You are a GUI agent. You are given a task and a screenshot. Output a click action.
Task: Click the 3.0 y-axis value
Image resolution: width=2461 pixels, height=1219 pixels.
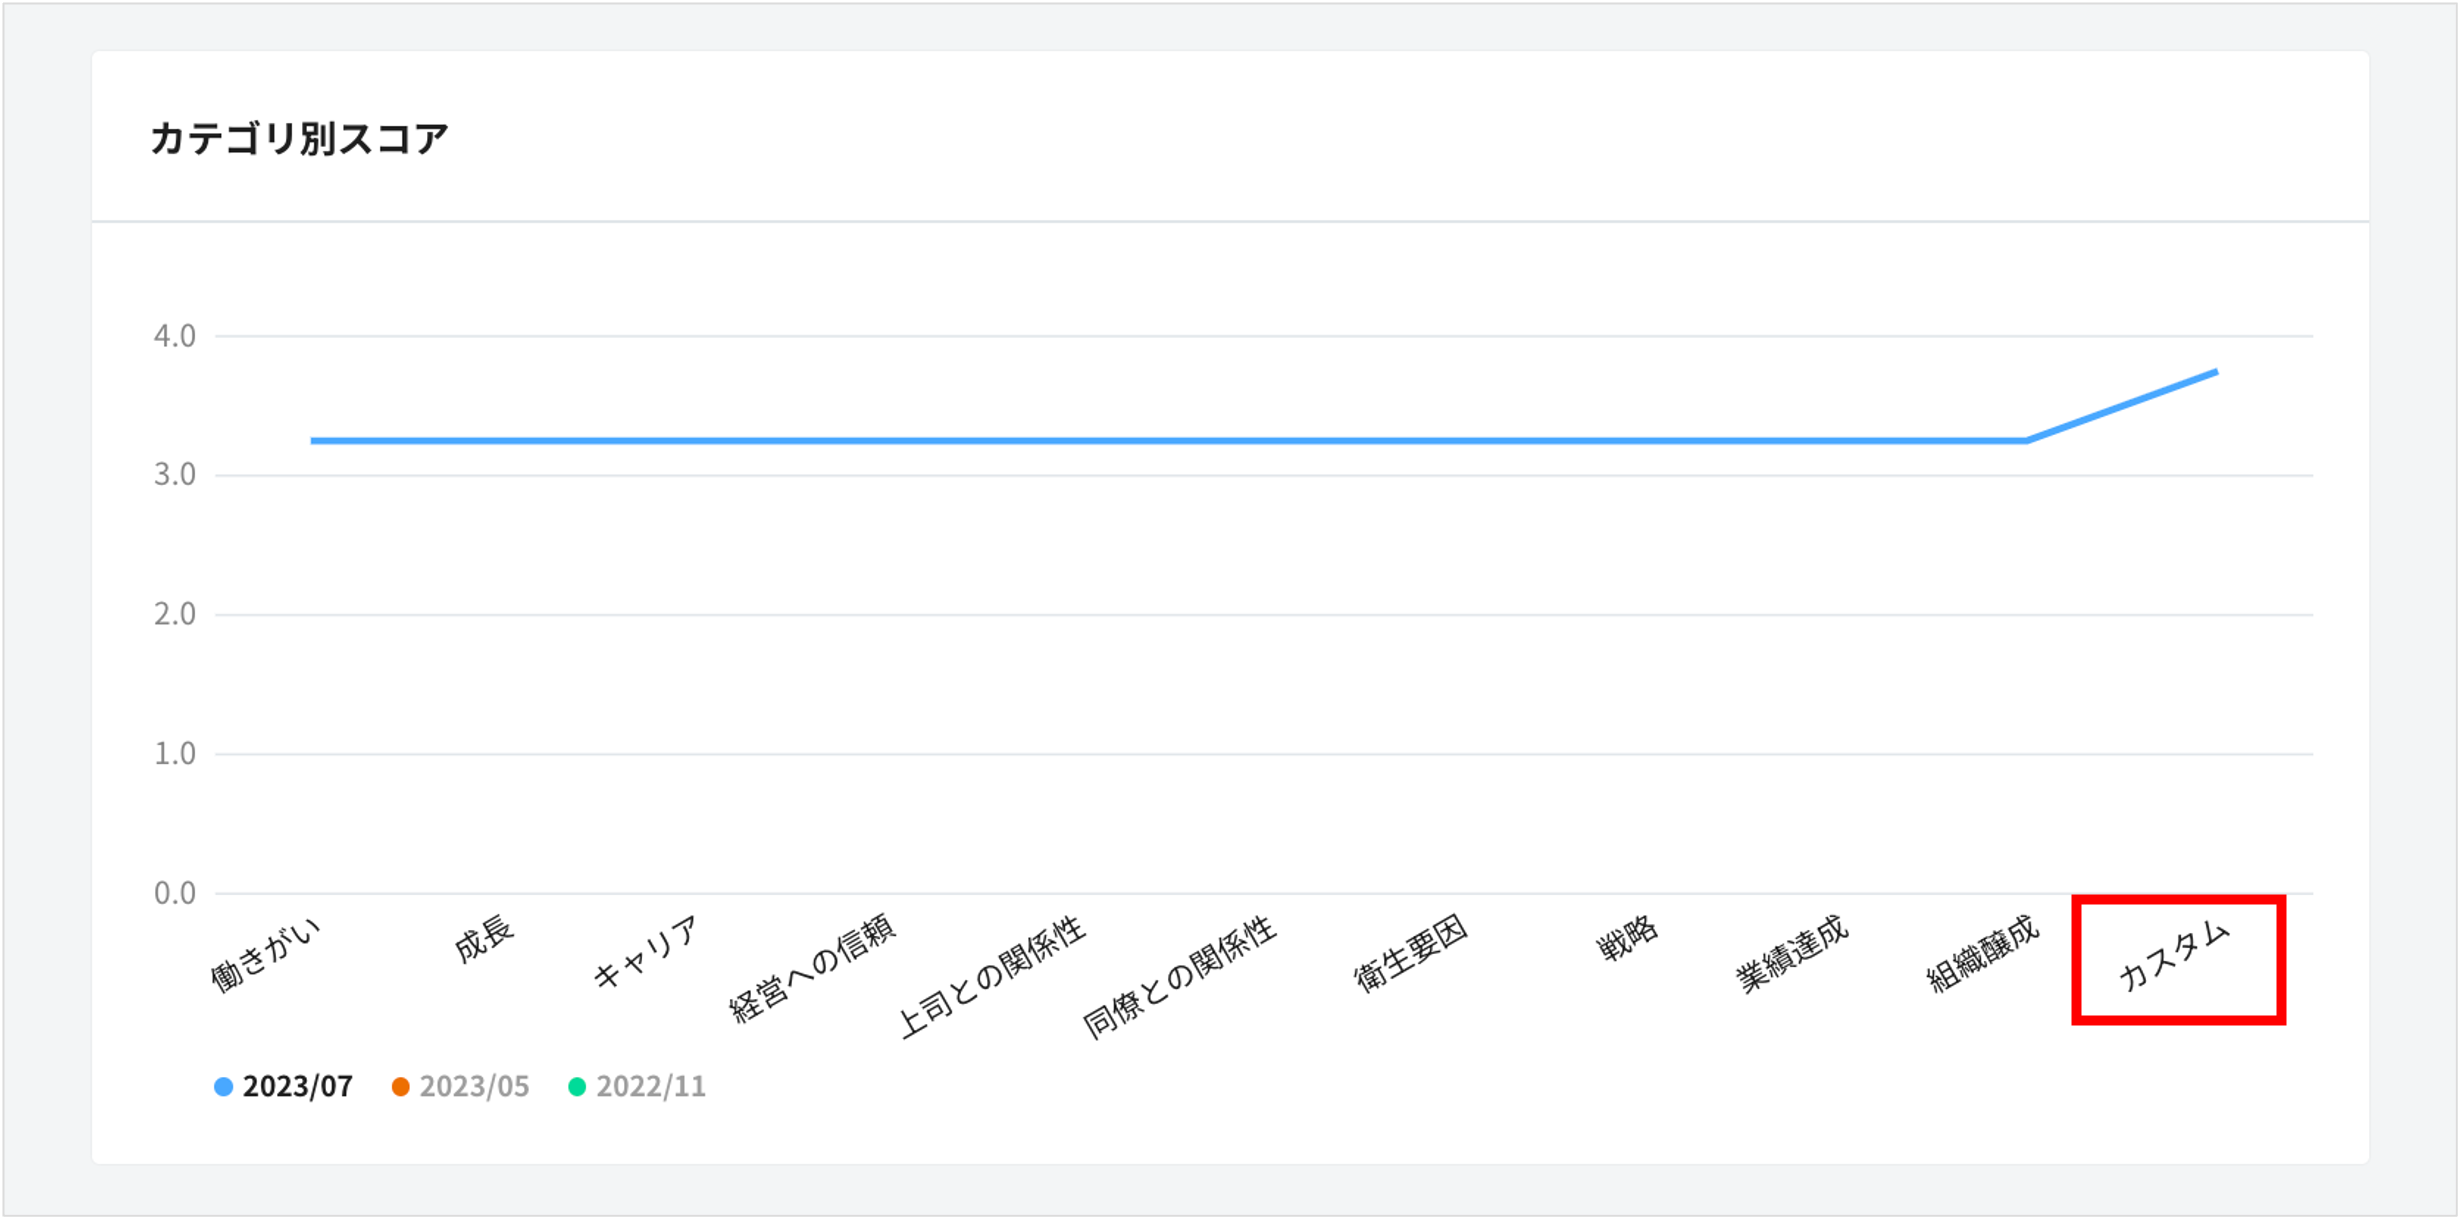(x=174, y=475)
